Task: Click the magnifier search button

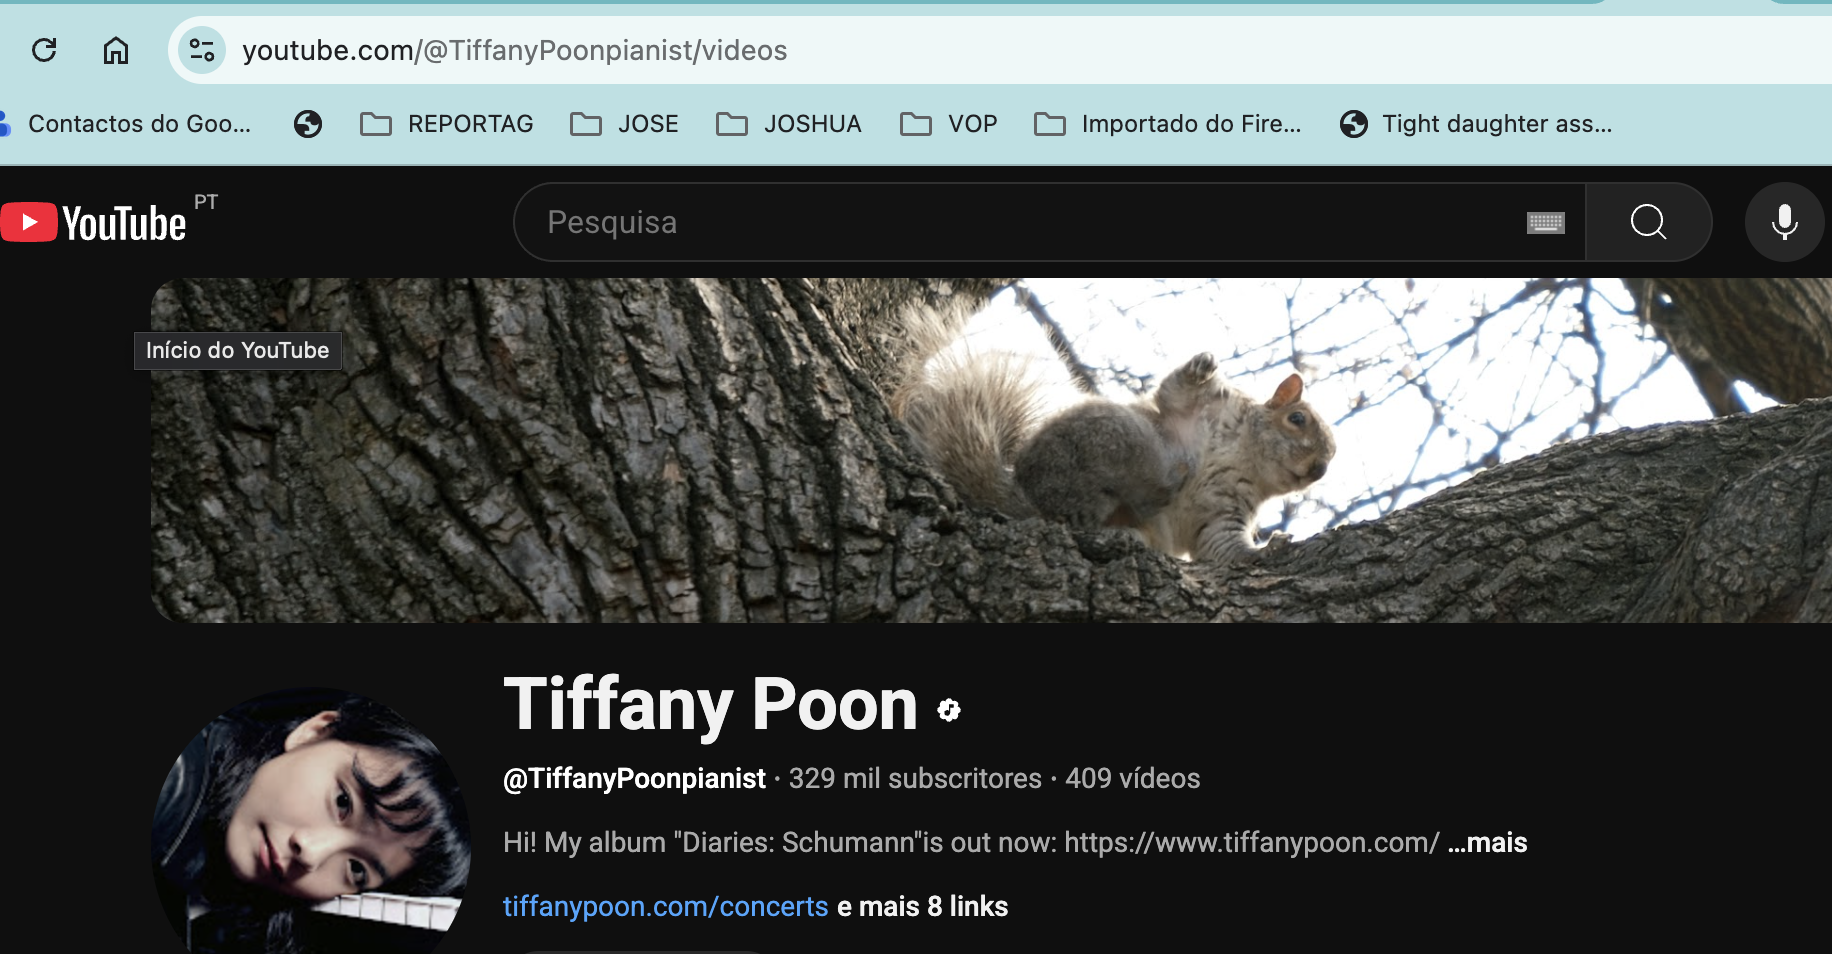Action: [x=1648, y=222]
